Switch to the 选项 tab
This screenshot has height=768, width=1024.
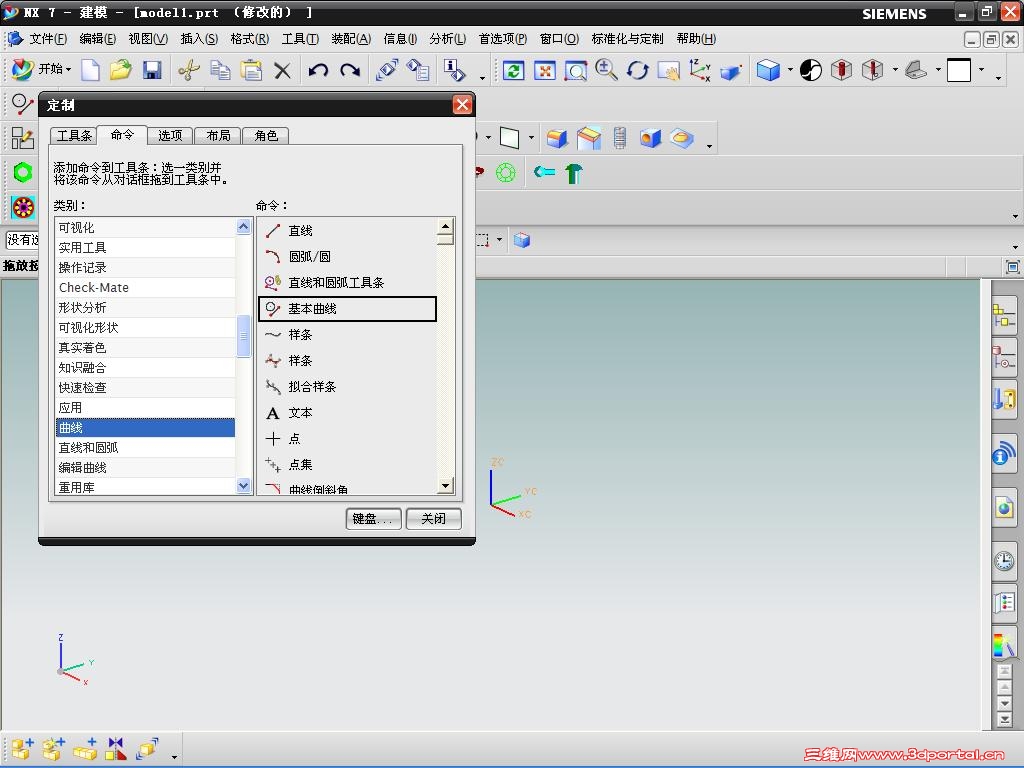click(170, 135)
